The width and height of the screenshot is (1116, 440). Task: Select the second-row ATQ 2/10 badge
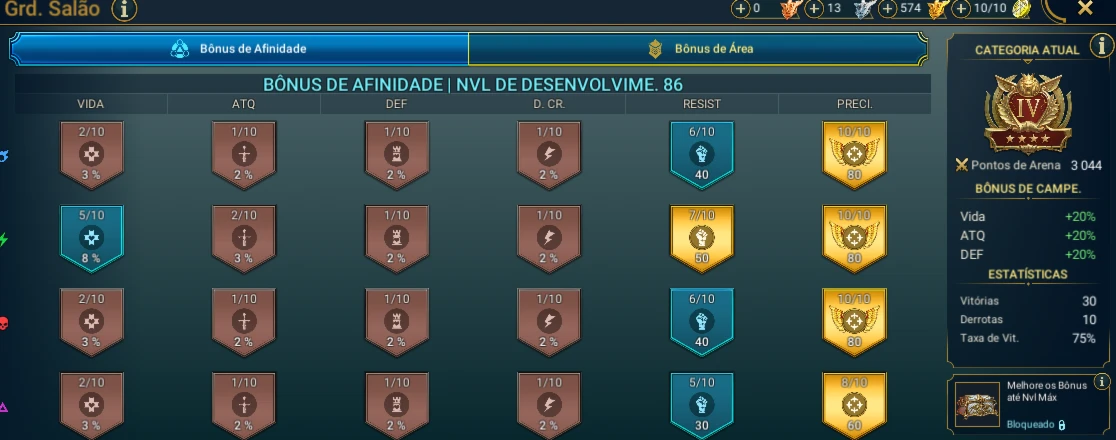point(243,239)
